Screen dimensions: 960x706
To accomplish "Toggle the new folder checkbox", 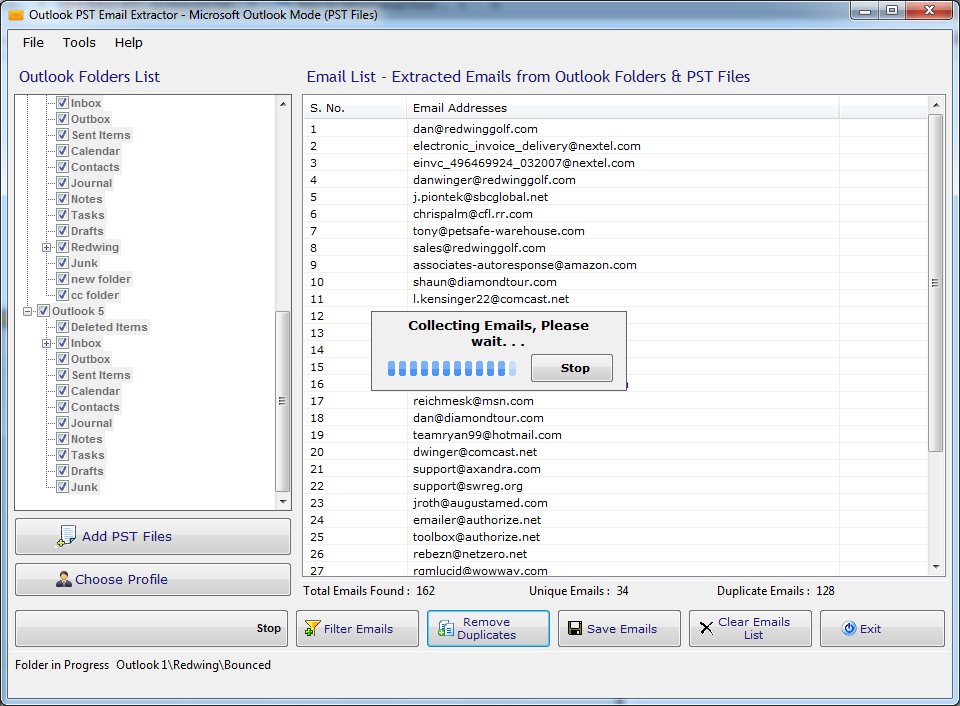I will click(62, 279).
